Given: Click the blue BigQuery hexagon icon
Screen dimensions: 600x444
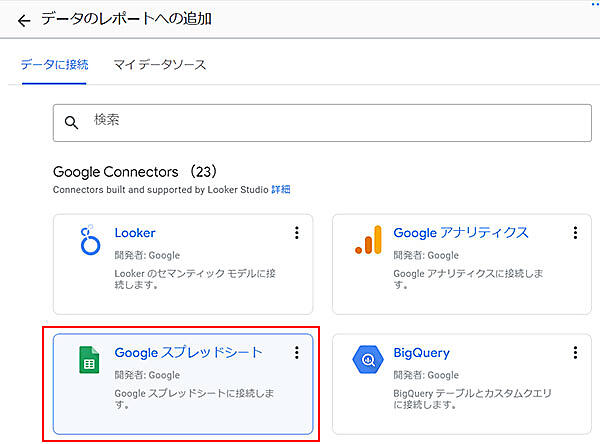Looking at the screenshot, I should click(x=368, y=360).
